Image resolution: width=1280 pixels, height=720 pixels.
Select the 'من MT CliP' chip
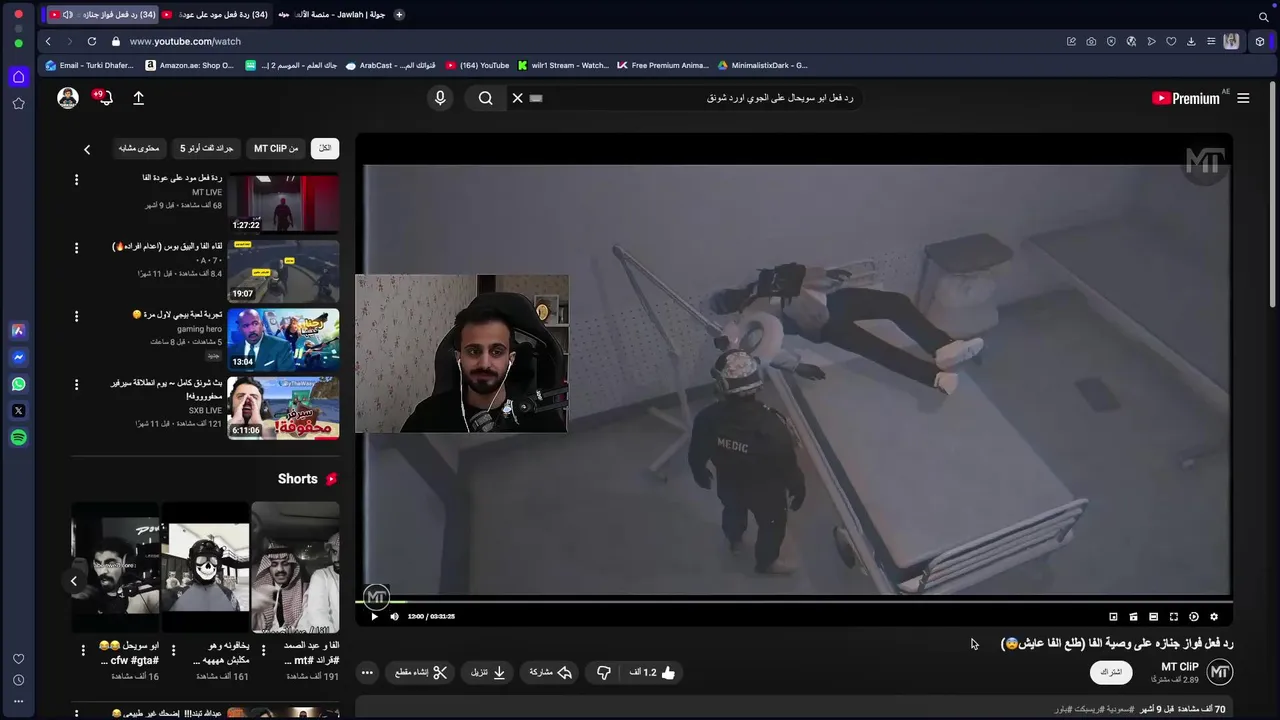tap(276, 148)
